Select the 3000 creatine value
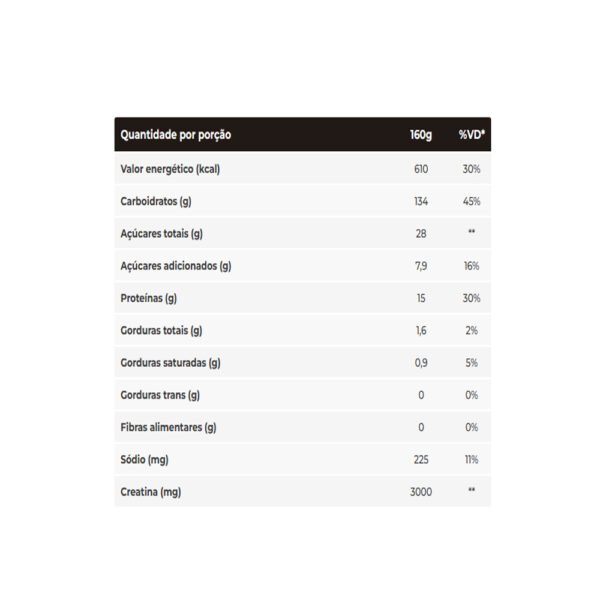The image size is (600, 600). (421, 492)
